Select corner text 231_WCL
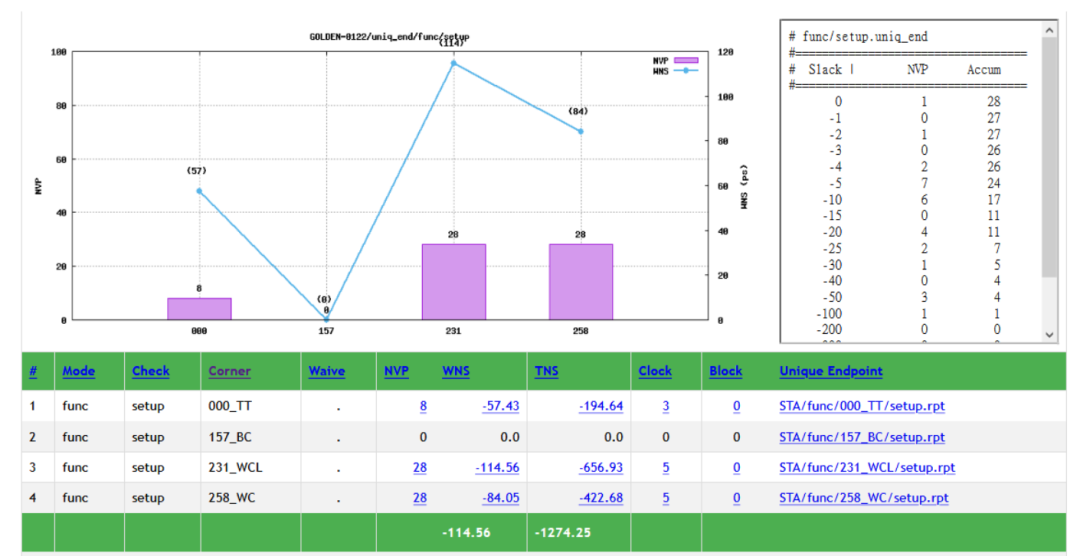 point(236,468)
